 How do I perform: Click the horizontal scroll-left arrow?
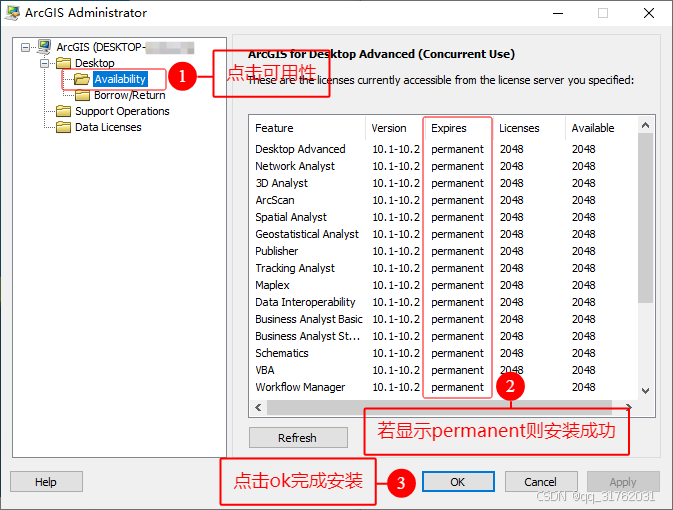click(x=258, y=407)
